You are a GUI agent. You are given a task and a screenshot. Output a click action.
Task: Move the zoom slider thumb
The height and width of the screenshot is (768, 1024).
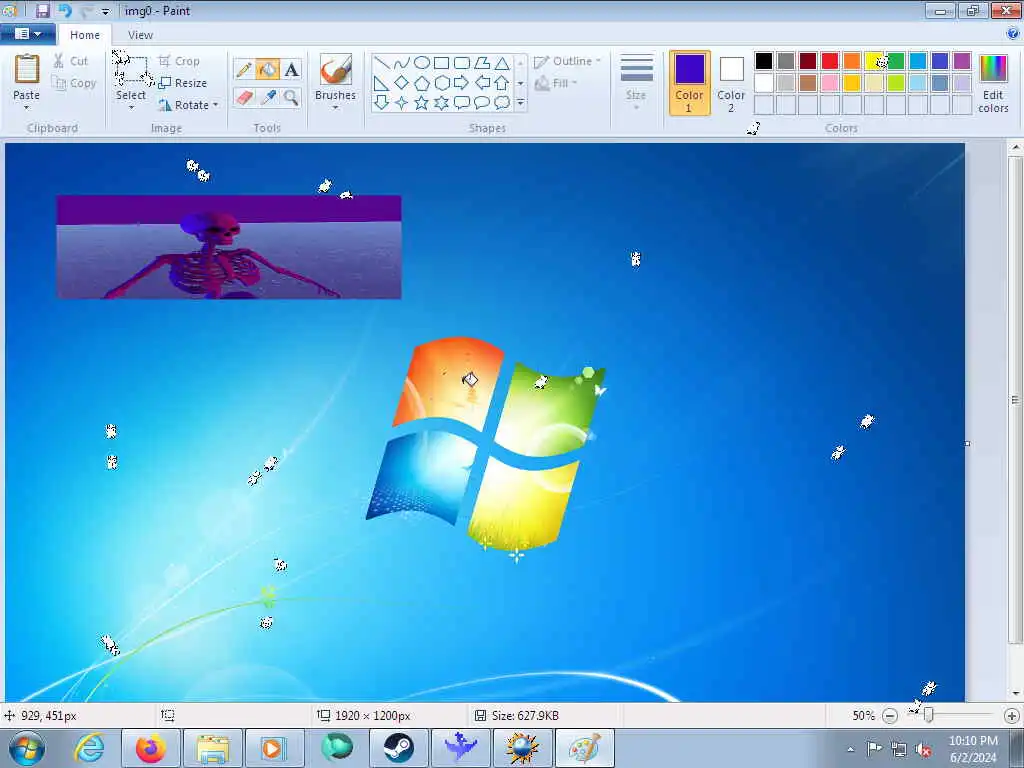tap(929, 716)
